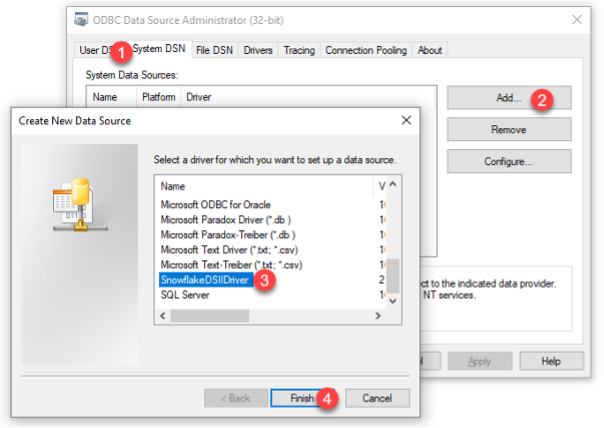Image resolution: width=604 pixels, height=428 pixels.
Task: Click the Add... button
Action: (x=508, y=98)
